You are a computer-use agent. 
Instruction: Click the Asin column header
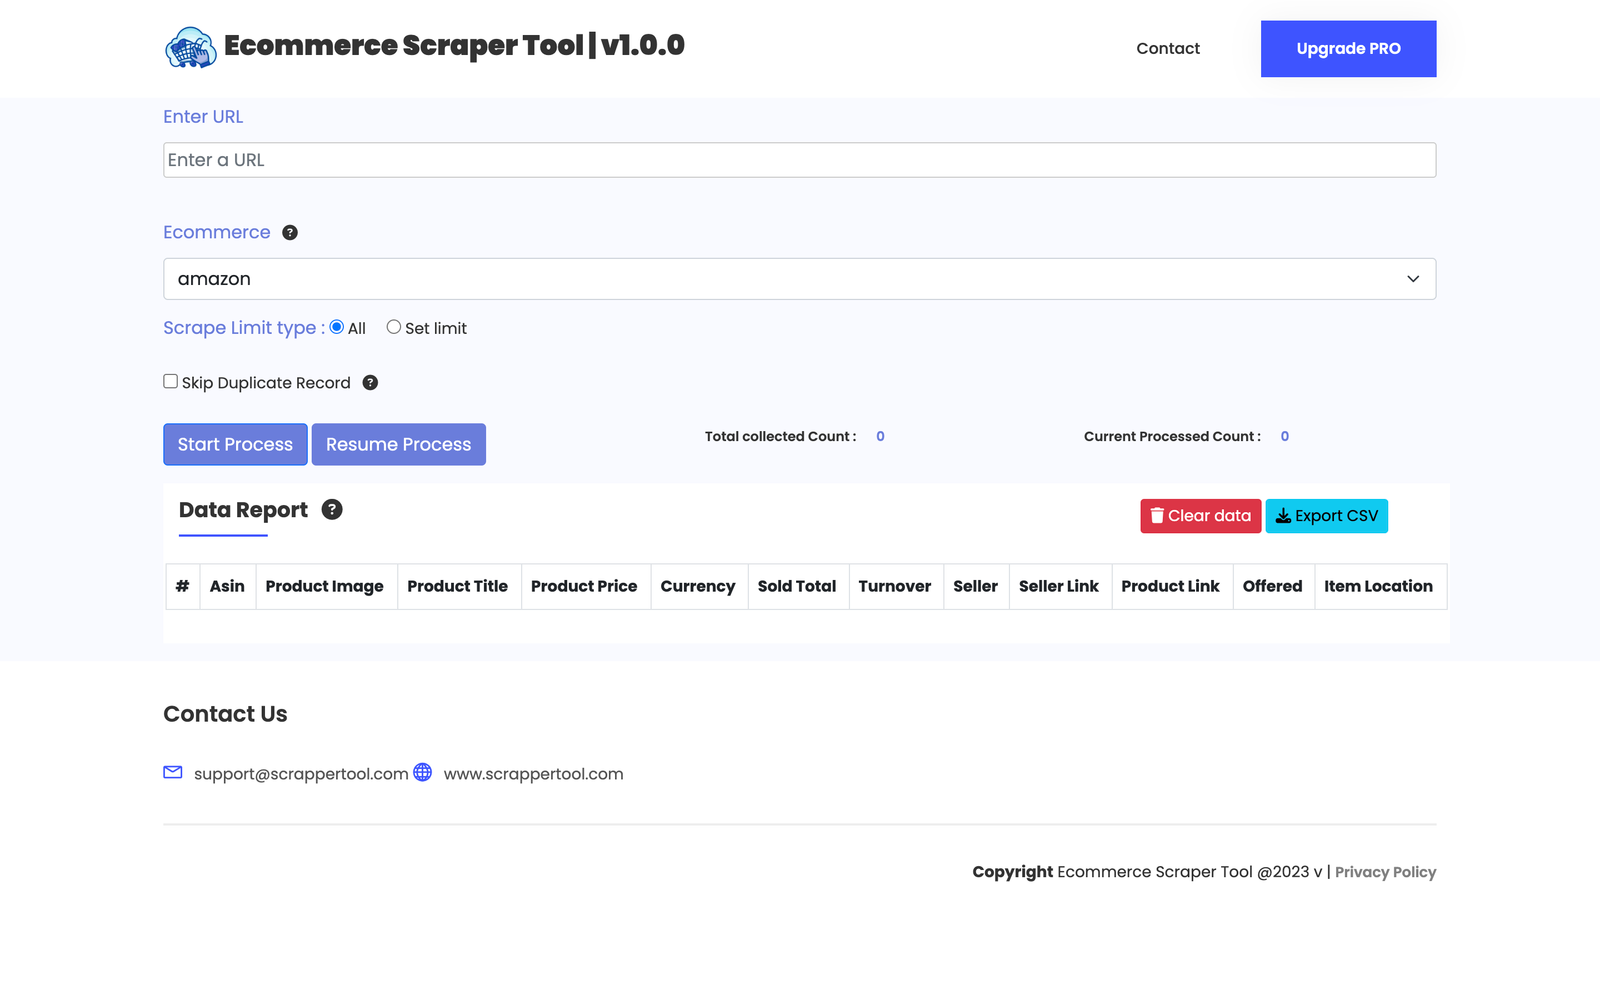pyautogui.click(x=227, y=586)
